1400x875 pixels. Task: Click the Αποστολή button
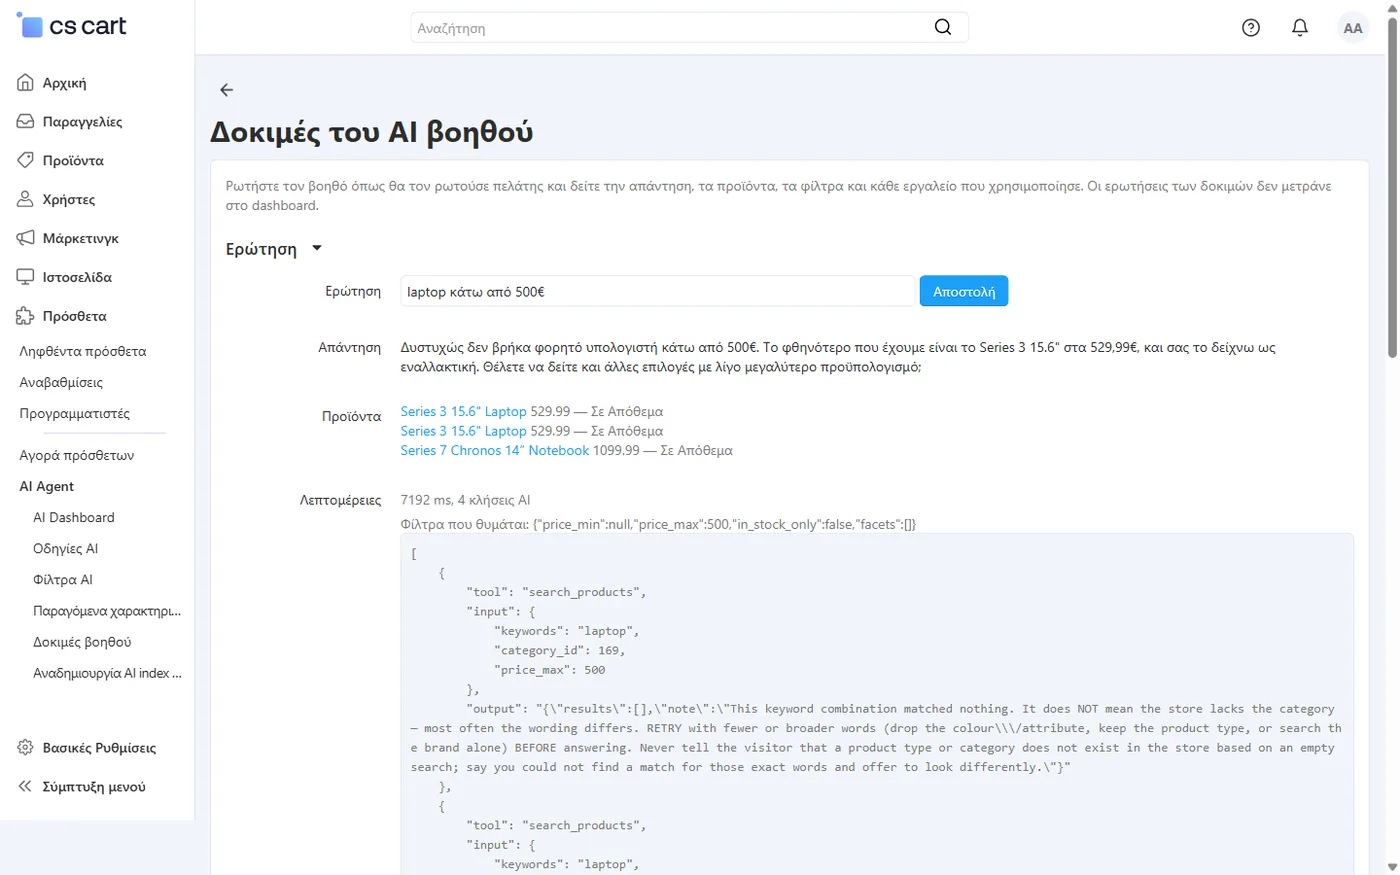tap(964, 291)
